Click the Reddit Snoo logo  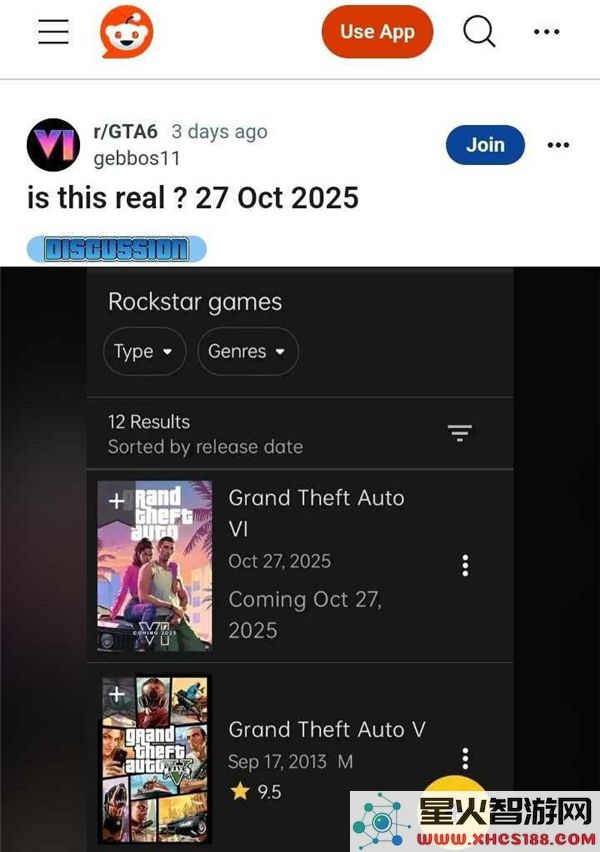[127, 32]
